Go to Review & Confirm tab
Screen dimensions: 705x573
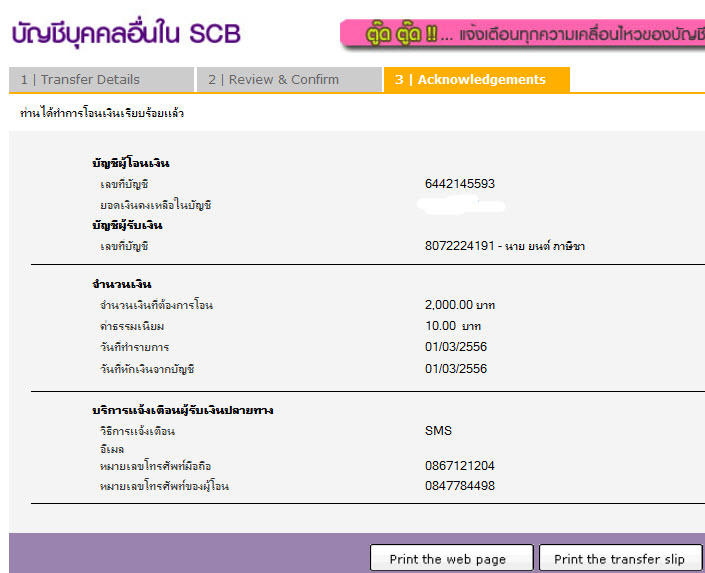290,80
